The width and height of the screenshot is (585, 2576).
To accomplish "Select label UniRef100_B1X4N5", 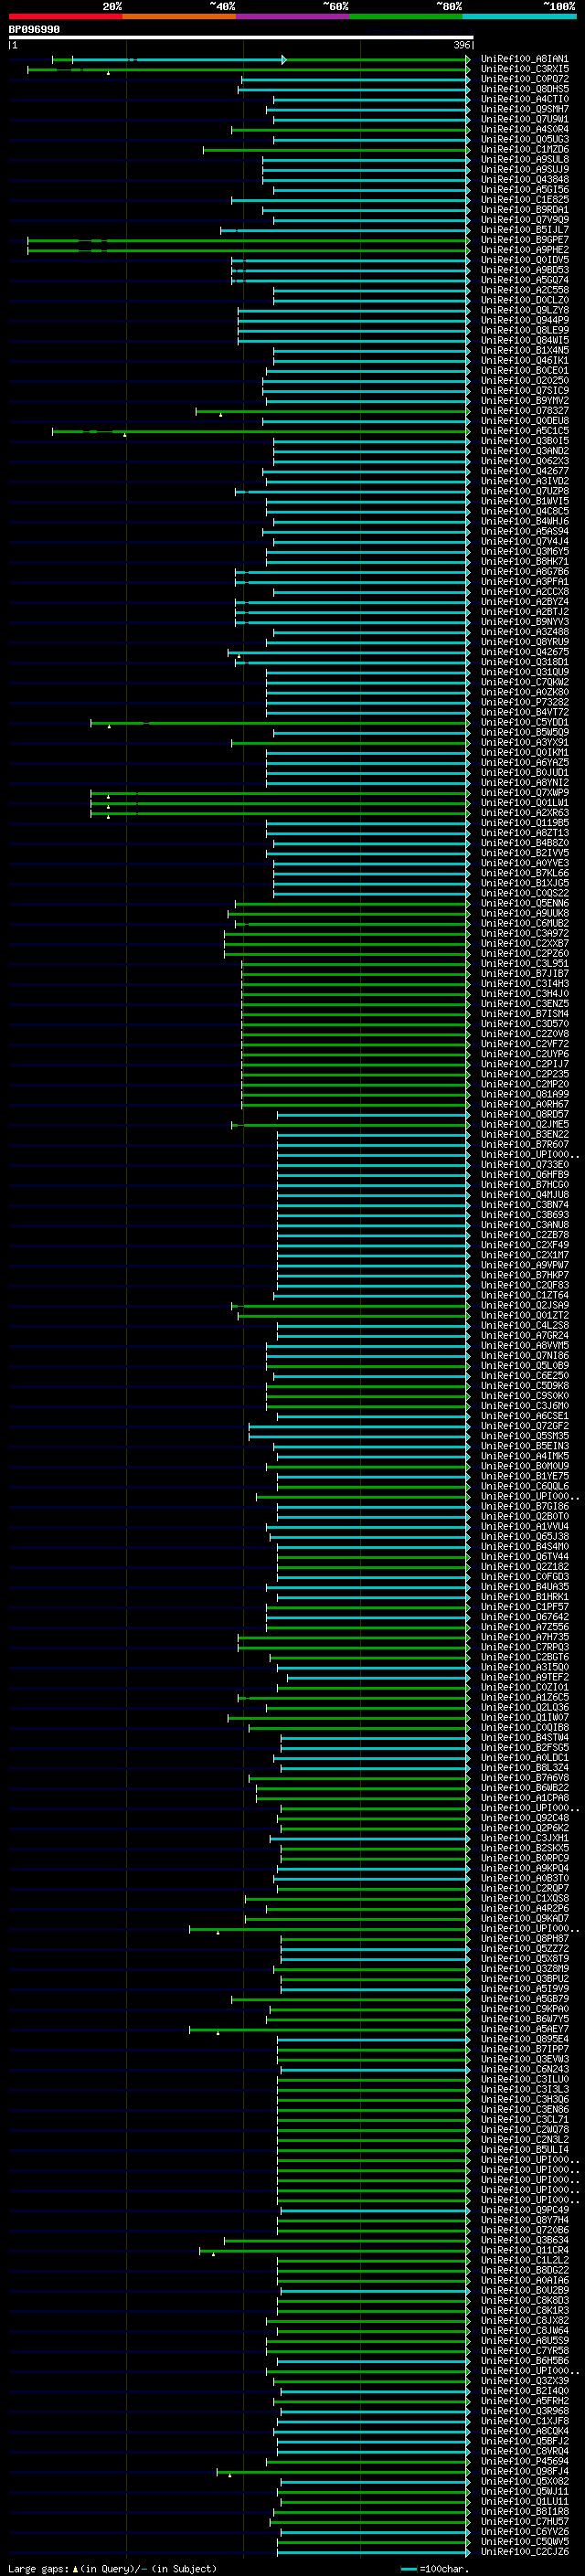I will 524,350.
